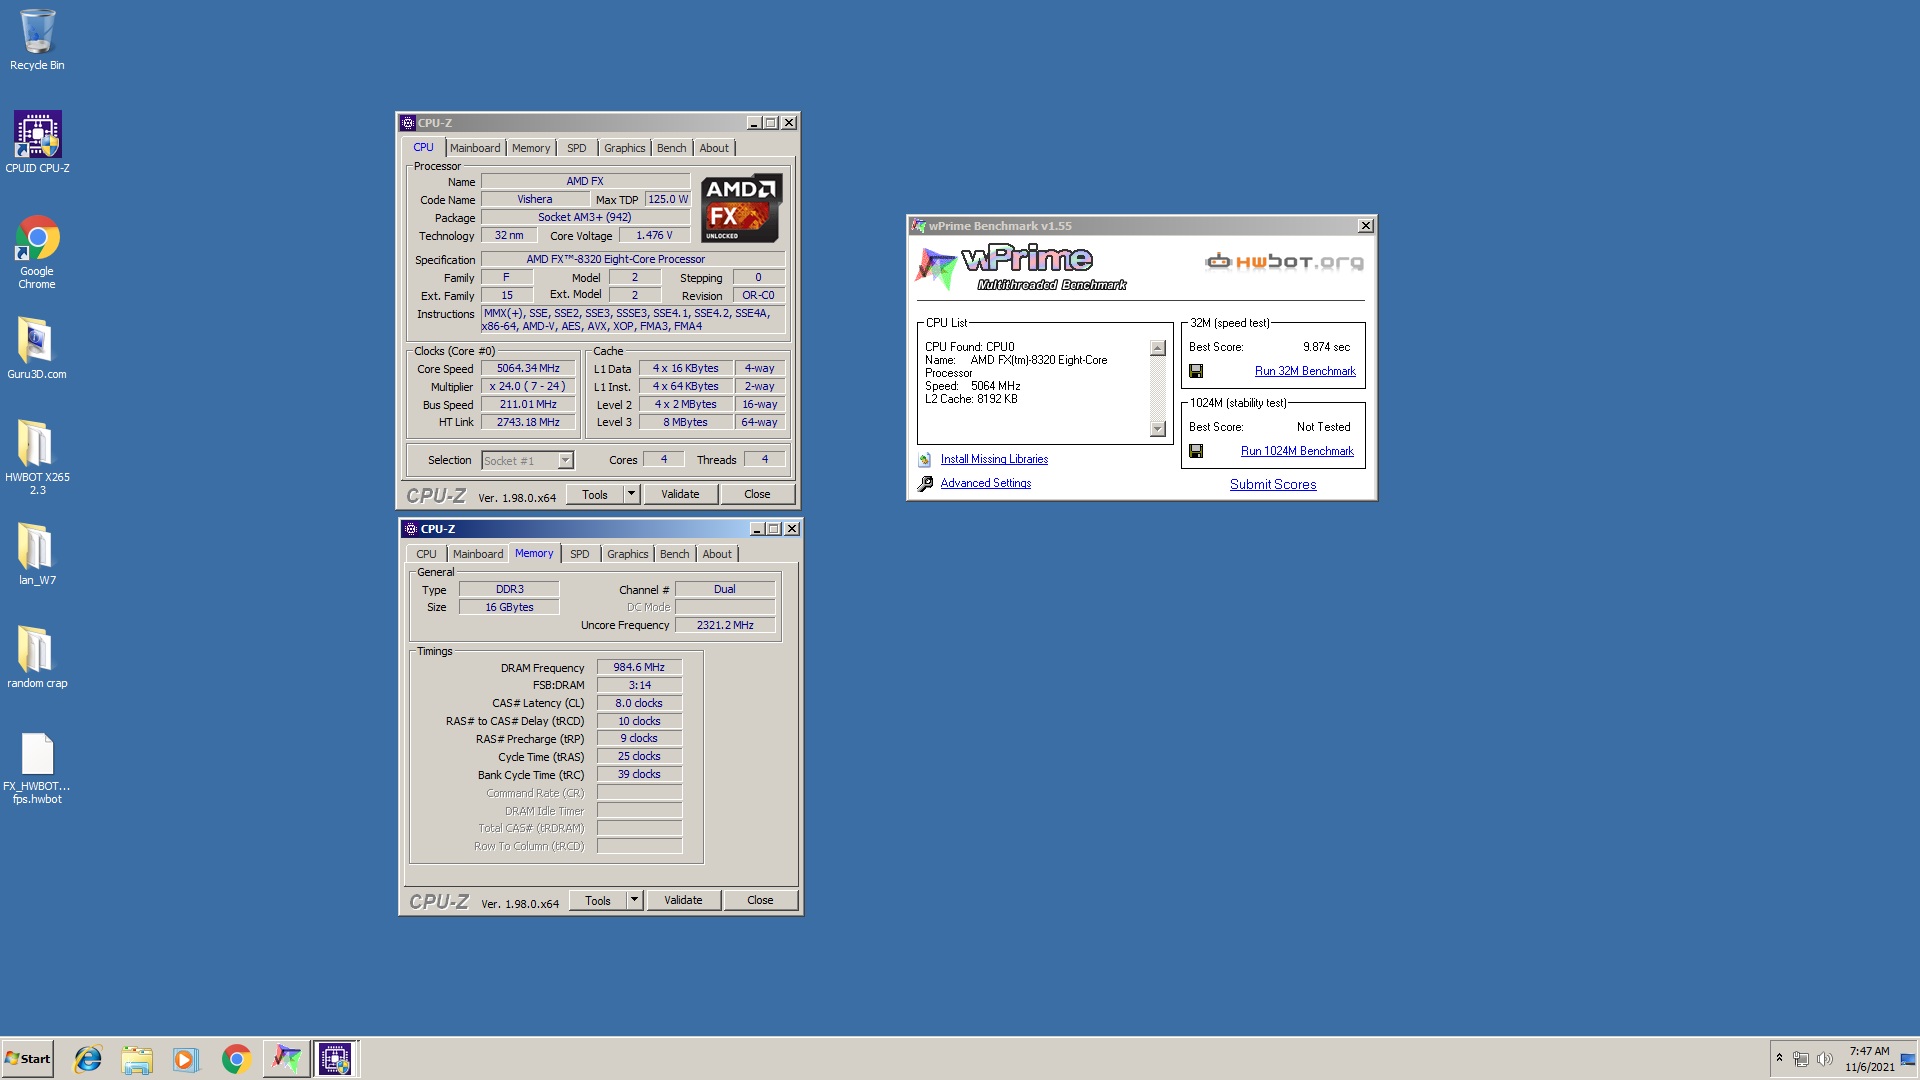Open the random crap folder
The width and height of the screenshot is (1920, 1080).
click(x=37, y=657)
